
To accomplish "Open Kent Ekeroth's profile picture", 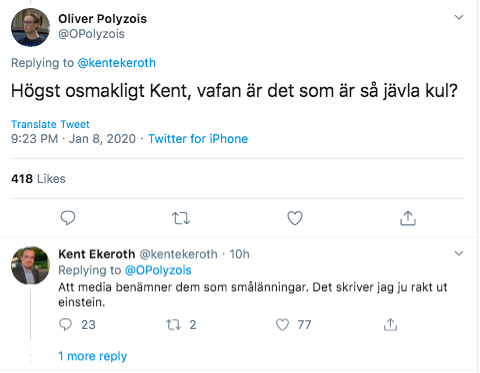I will [30, 265].
